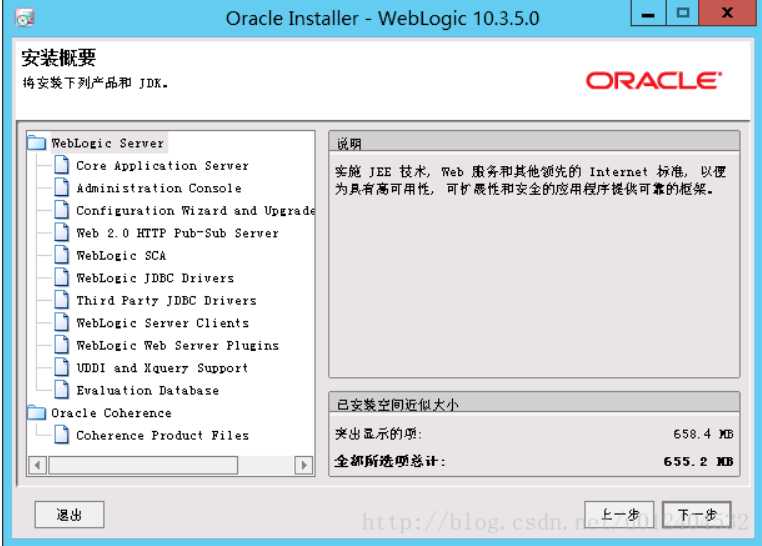
Task: Click the Core Application Server document icon
Action: [61, 165]
